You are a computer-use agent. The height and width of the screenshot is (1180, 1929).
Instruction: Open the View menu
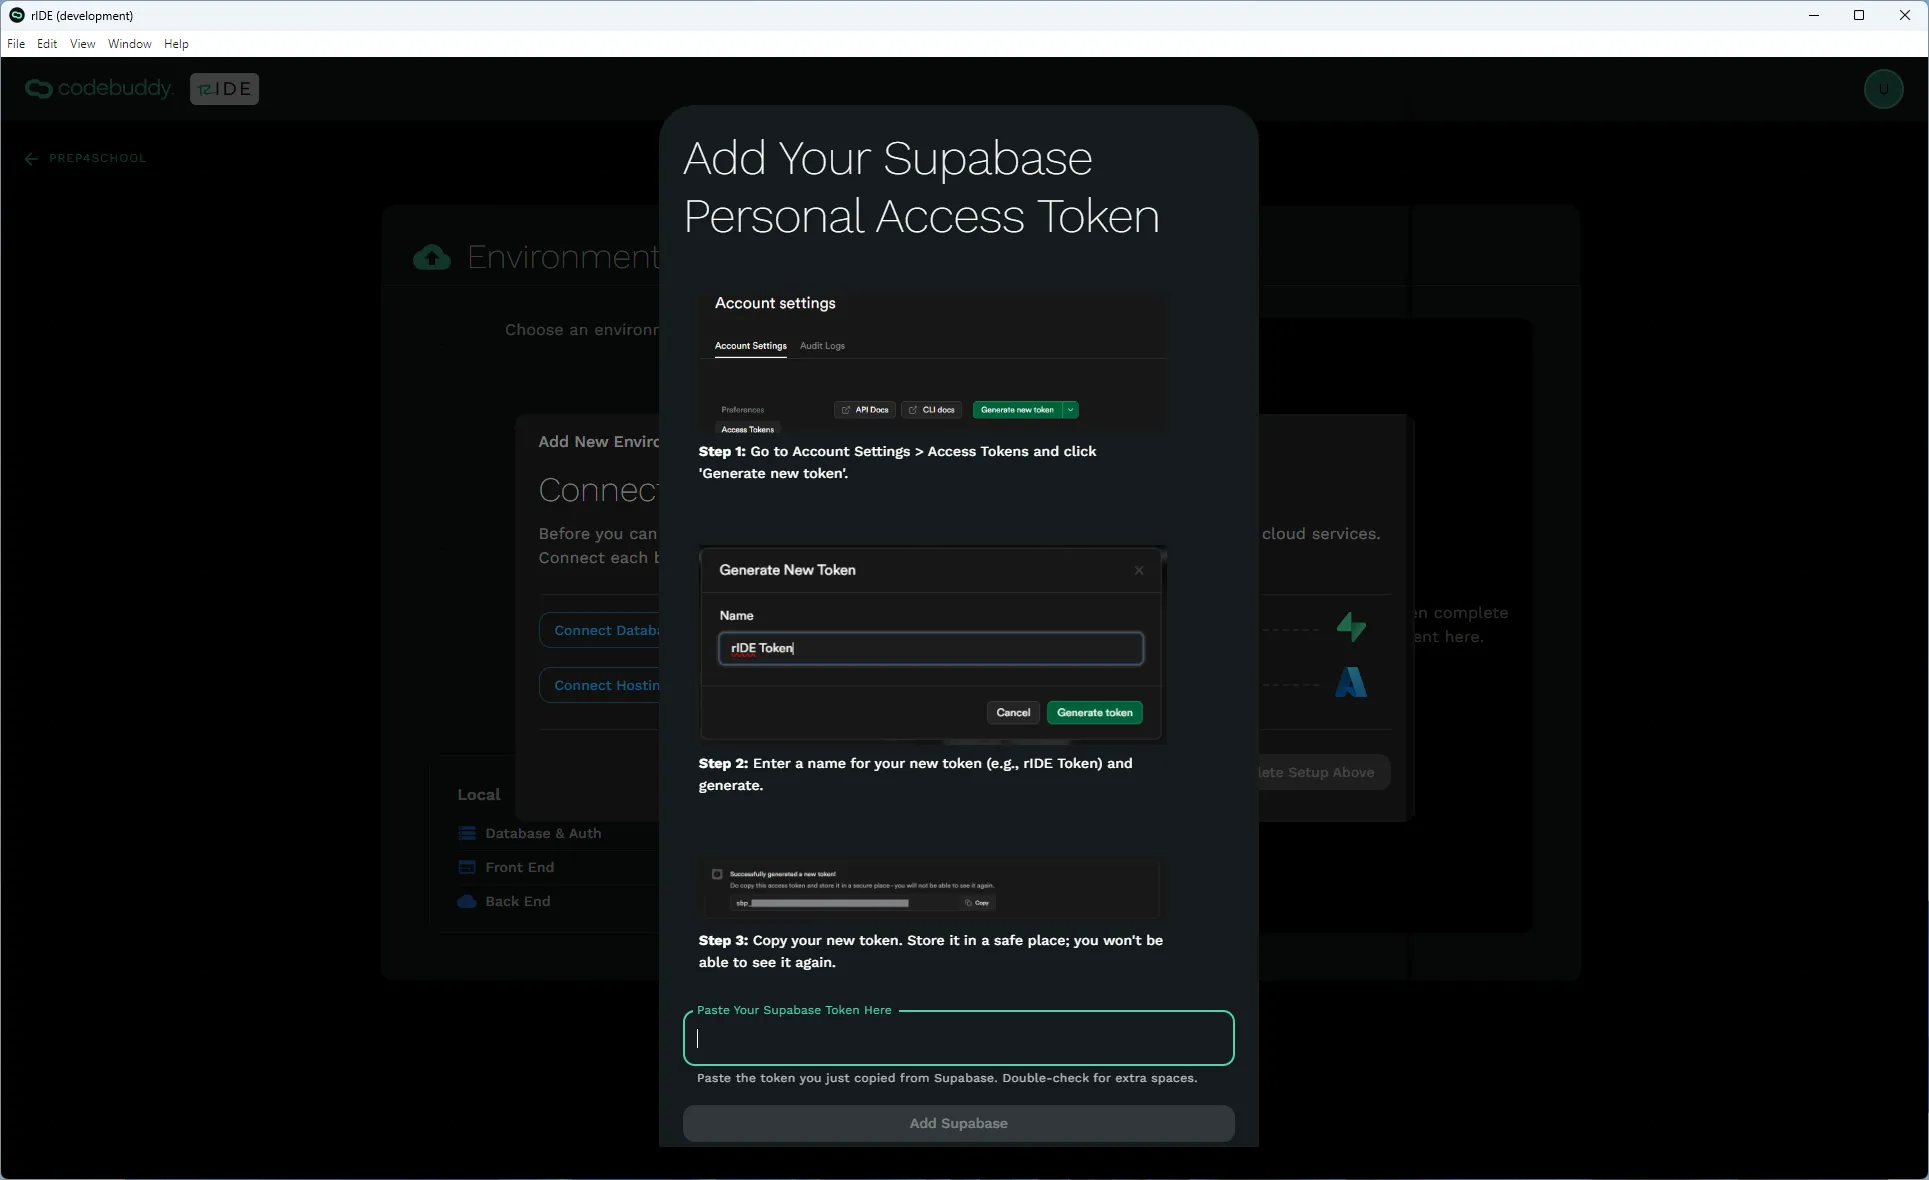point(83,44)
